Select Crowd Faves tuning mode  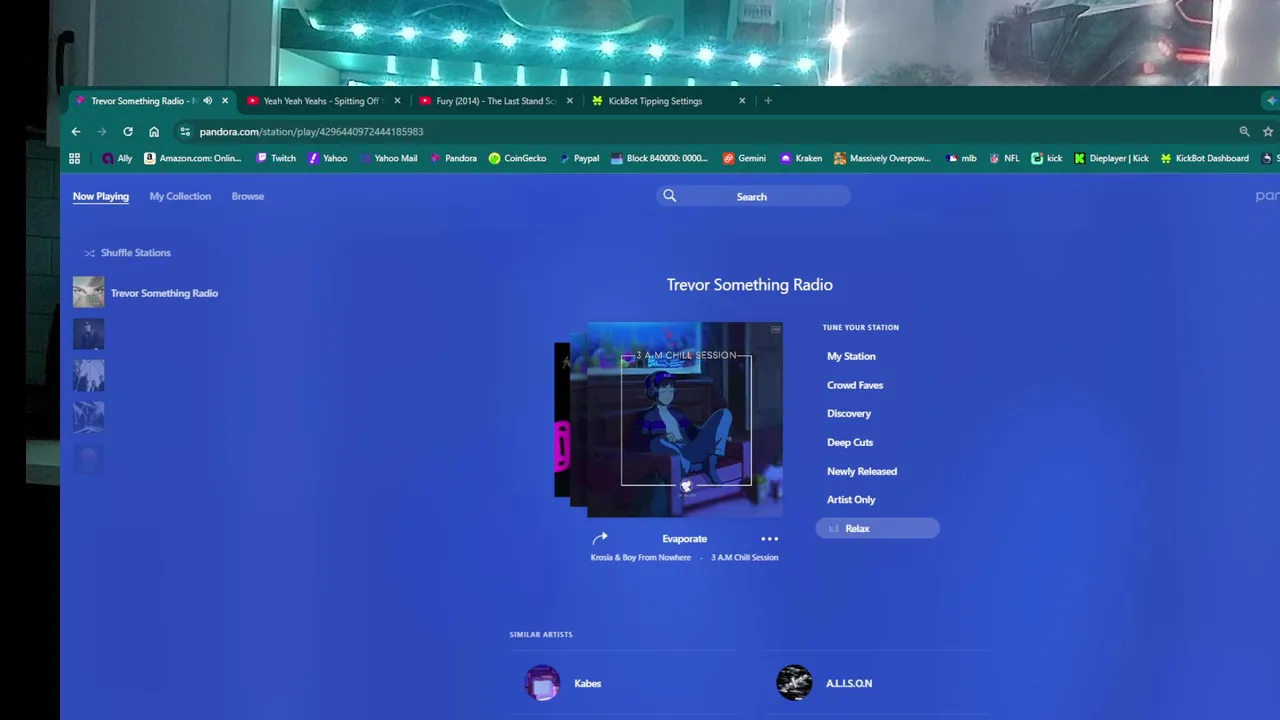click(x=855, y=385)
